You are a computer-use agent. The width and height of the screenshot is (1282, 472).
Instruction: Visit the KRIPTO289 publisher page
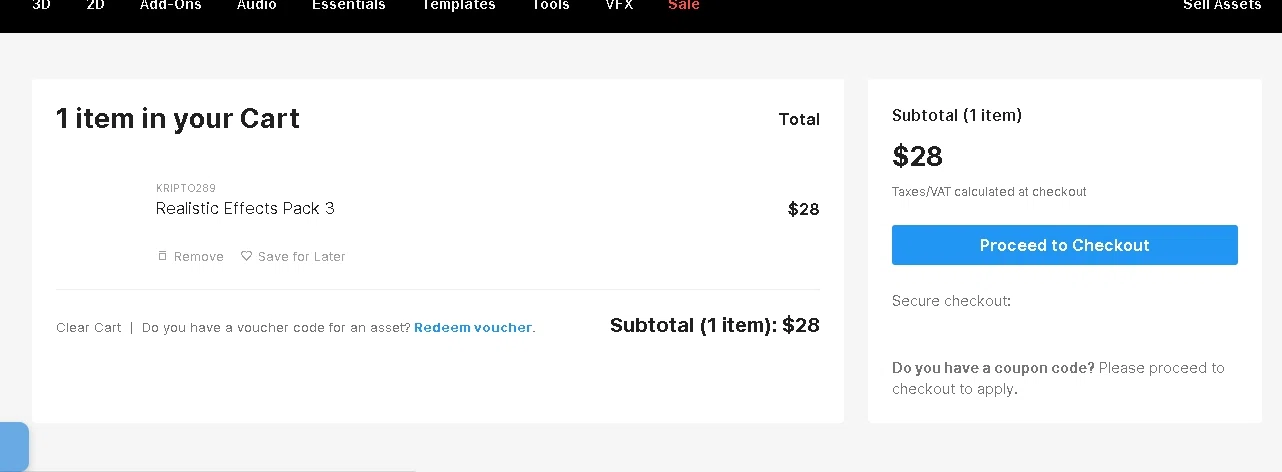(x=186, y=188)
